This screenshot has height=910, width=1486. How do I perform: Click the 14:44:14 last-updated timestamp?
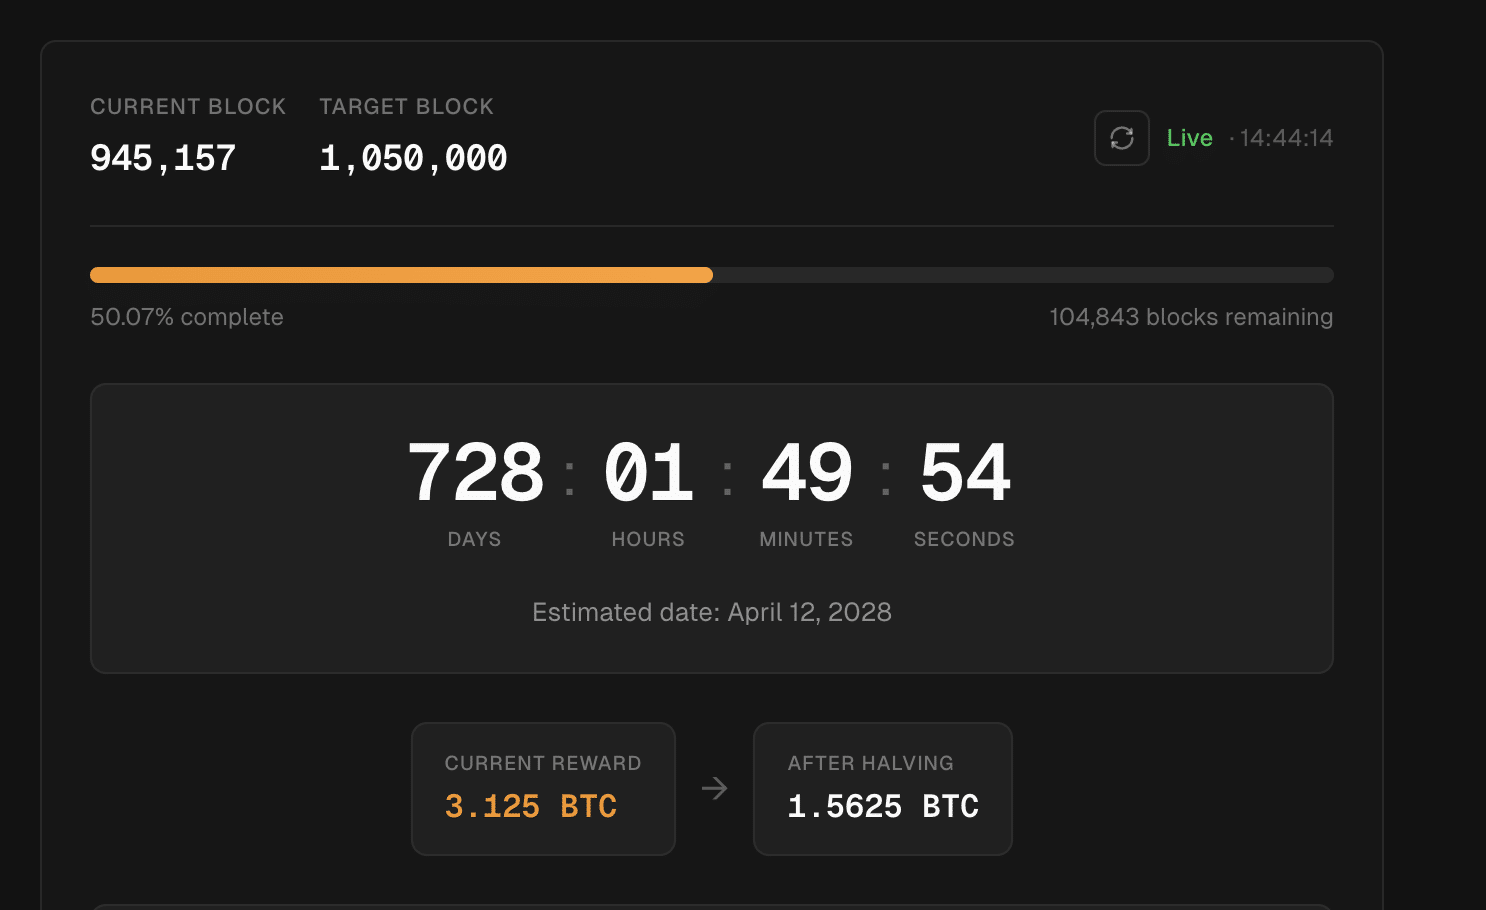click(x=1286, y=138)
